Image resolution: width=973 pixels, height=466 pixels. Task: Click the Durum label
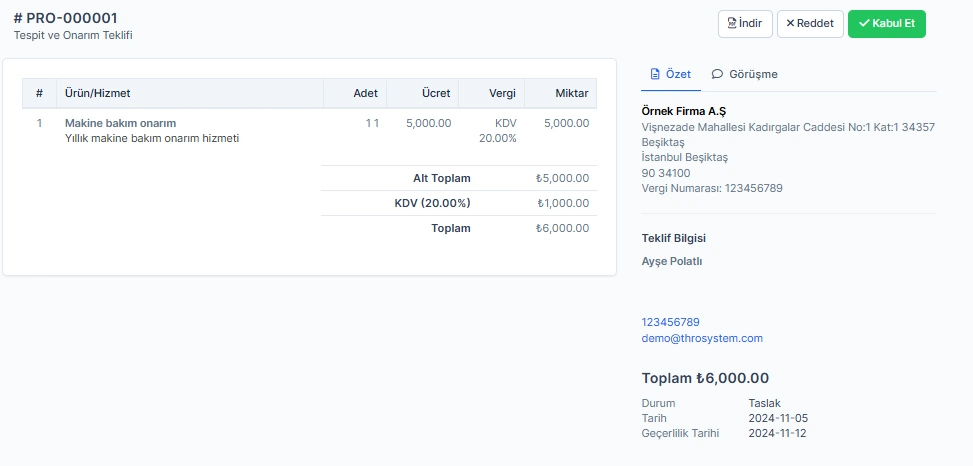[x=658, y=403]
